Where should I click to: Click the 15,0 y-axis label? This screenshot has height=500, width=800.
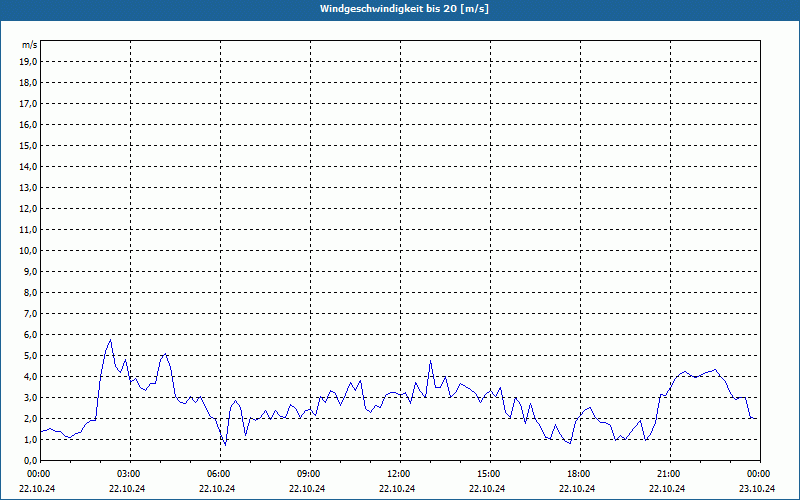pyautogui.click(x=28, y=145)
